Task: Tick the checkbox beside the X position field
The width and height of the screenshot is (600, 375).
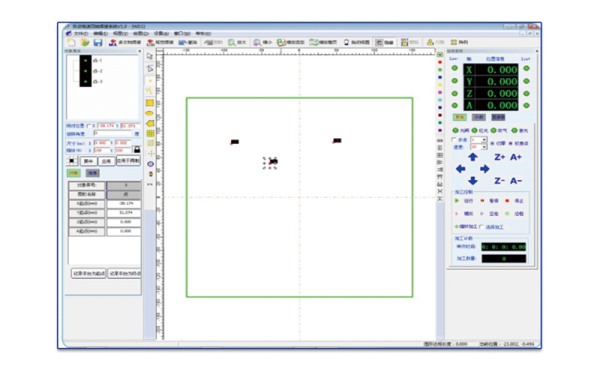Action: (89, 126)
